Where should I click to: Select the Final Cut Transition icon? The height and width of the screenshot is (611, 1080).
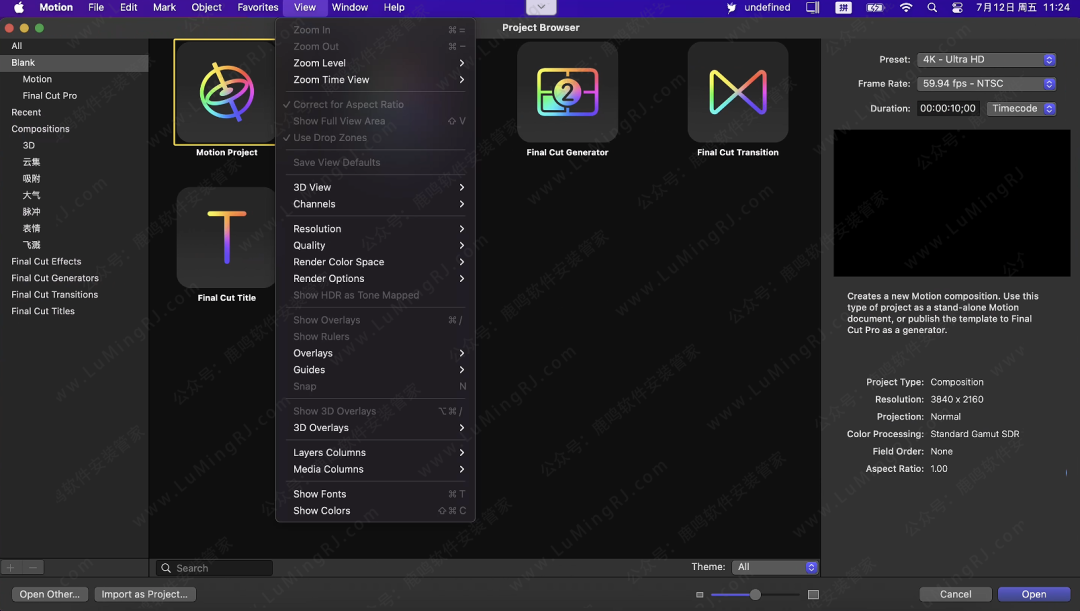pyautogui.click(x=737, y=92)
